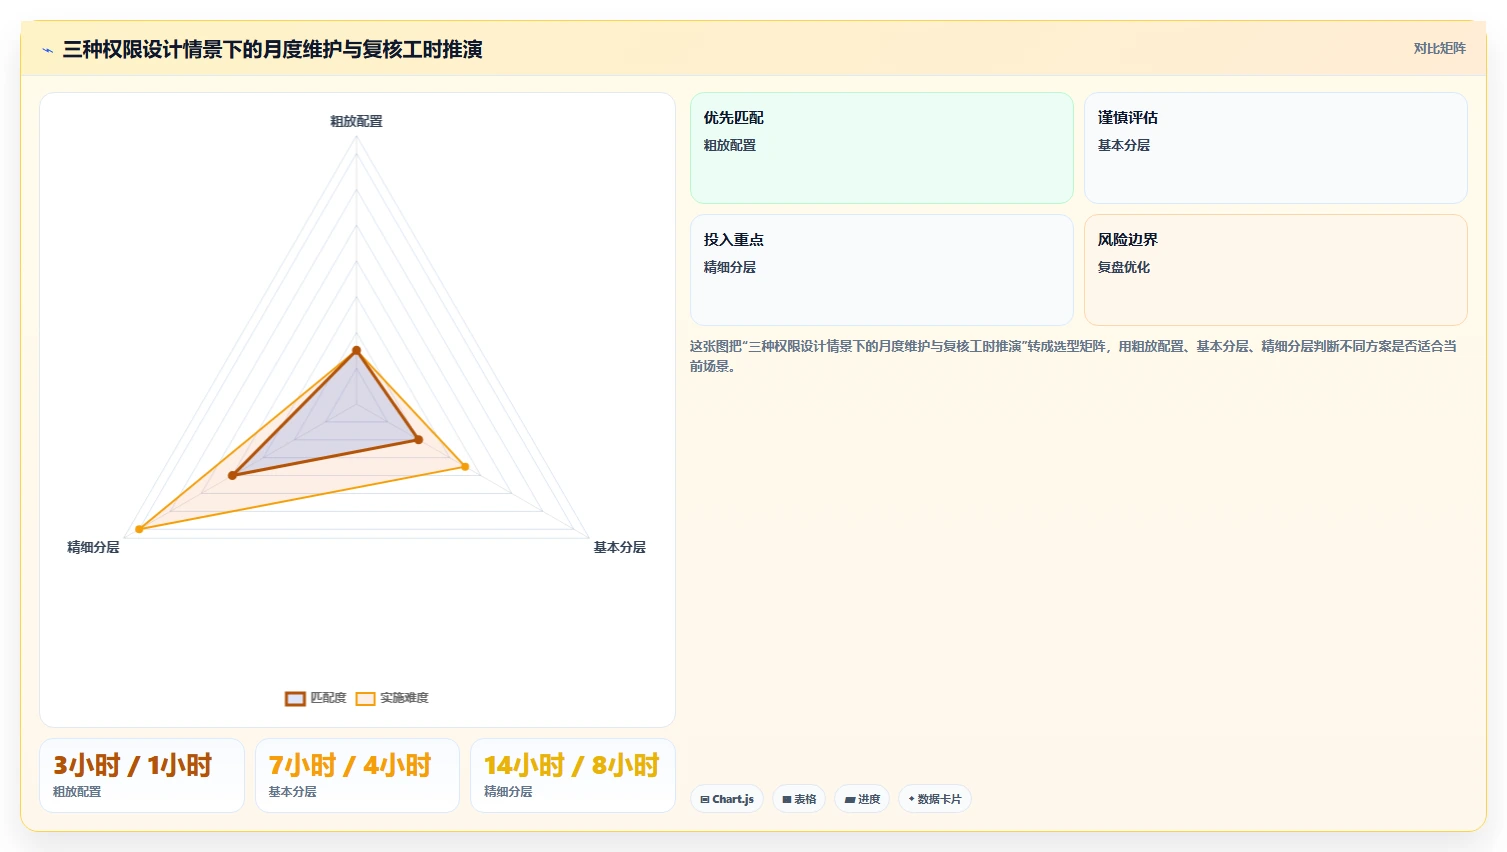
Task: Click the data point on 粗放配置 axis
Action: 356,350
